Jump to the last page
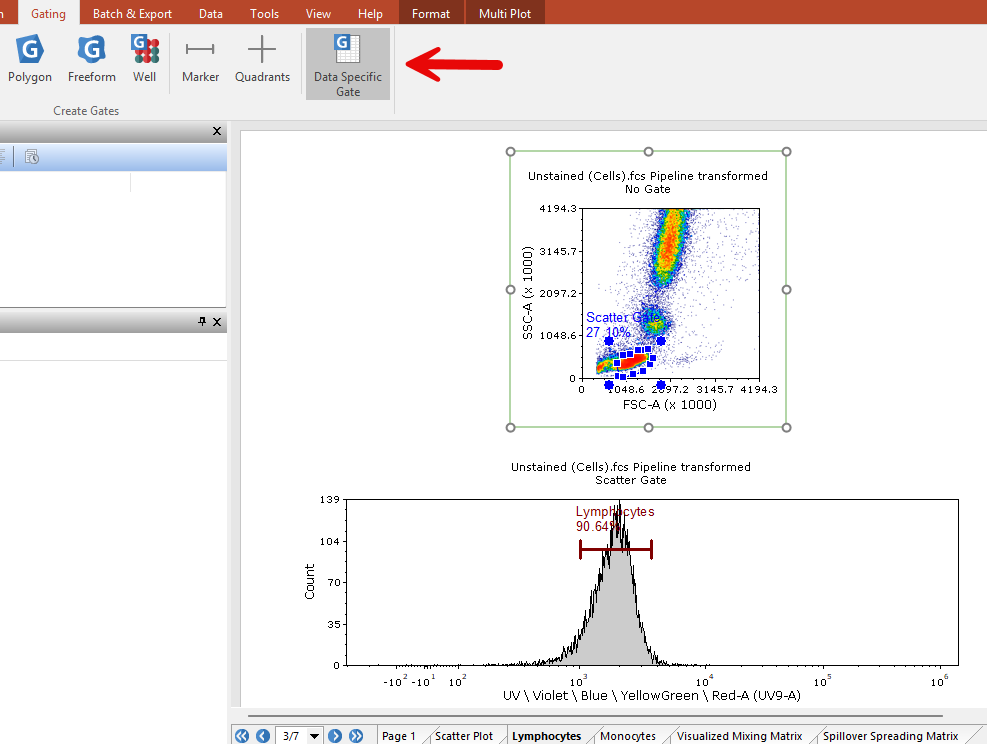The height and width of the screenshot is (744, 987). pos(356,736)
